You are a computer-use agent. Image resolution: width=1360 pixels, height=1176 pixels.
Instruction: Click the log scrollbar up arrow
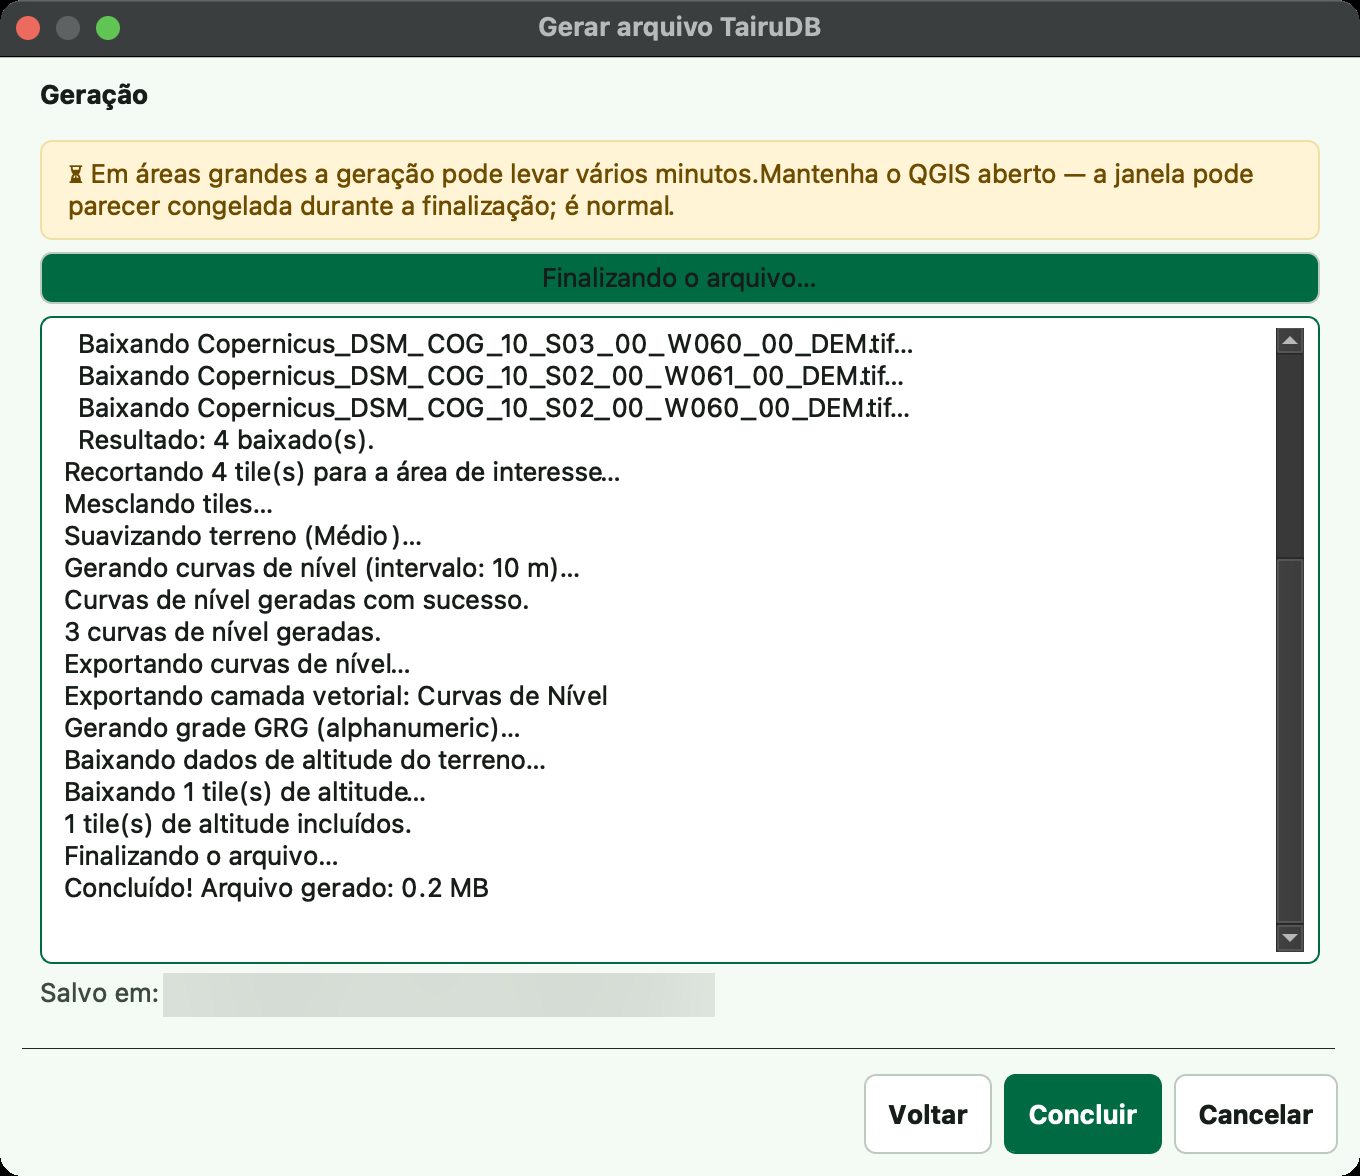(x=1290, y=341)
